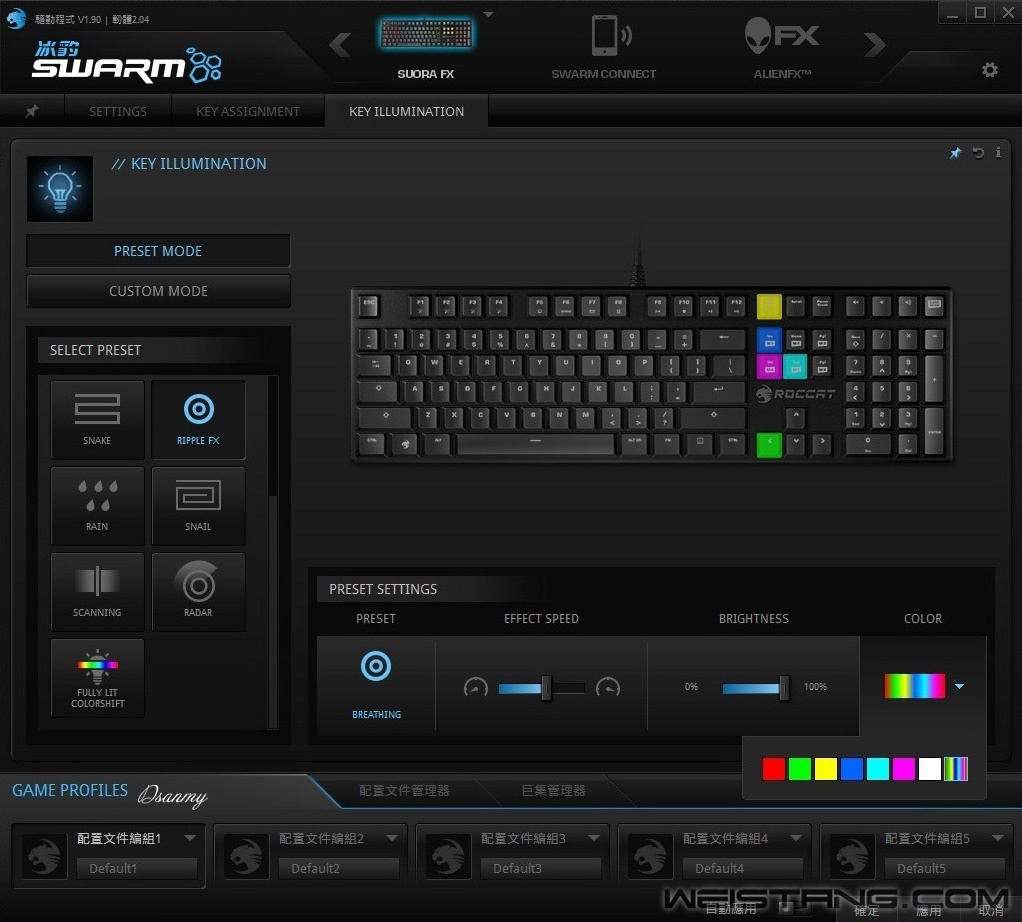The width and height of the screenshot is (1022, 922).
Task: Activate CUSTOM MODE
Action: coord(158,291)
